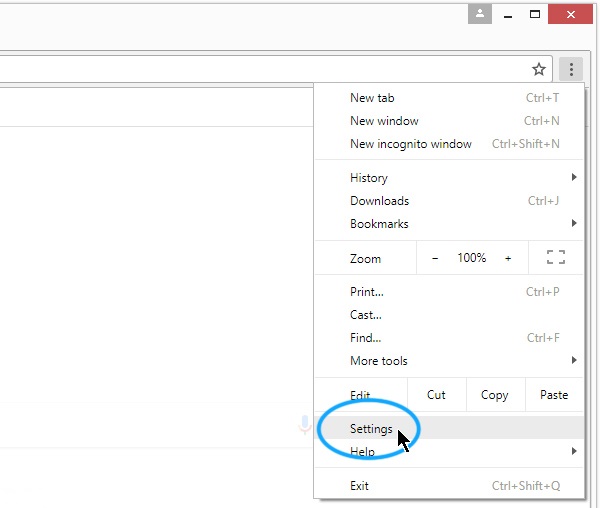Increase zoom with the plus button
Screen dimensions: 600x508
(x=508, y=259)
